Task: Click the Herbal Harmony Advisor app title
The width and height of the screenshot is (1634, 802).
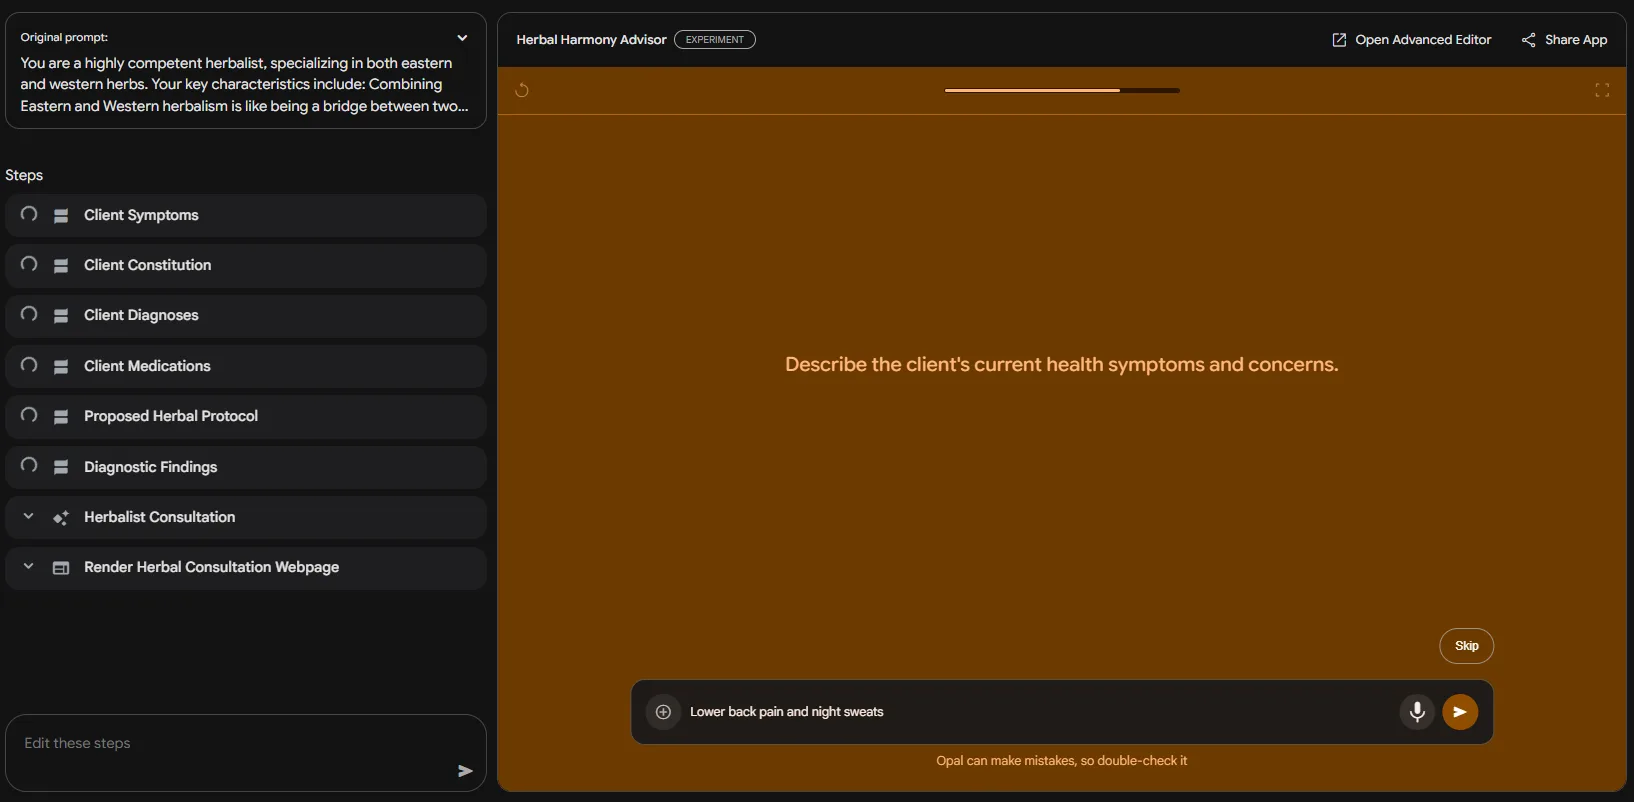Action: [591, 40]
